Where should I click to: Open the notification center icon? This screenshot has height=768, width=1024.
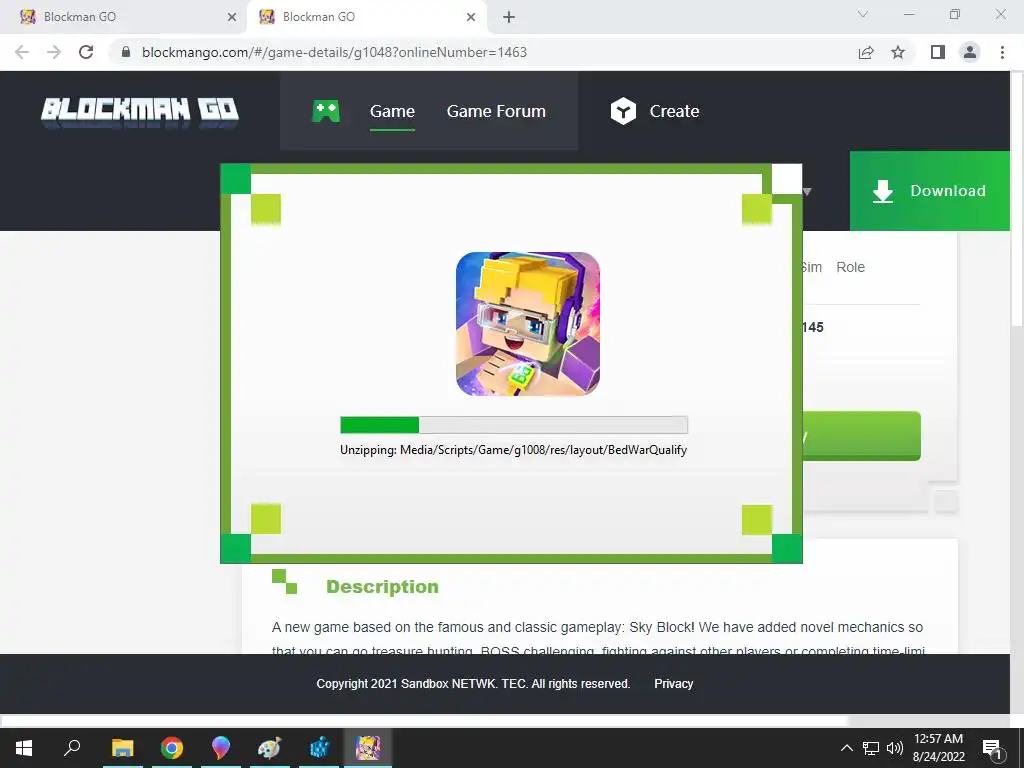click(993, 749)
